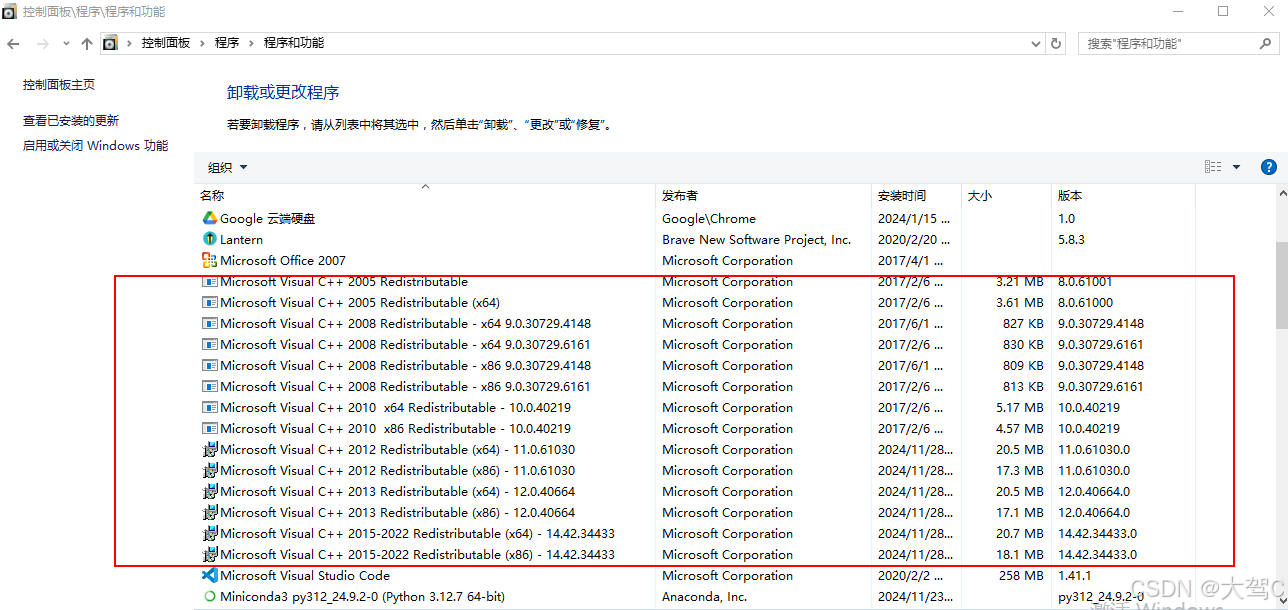Click the Microsoft Office 2007 icon

coord(210,260)
